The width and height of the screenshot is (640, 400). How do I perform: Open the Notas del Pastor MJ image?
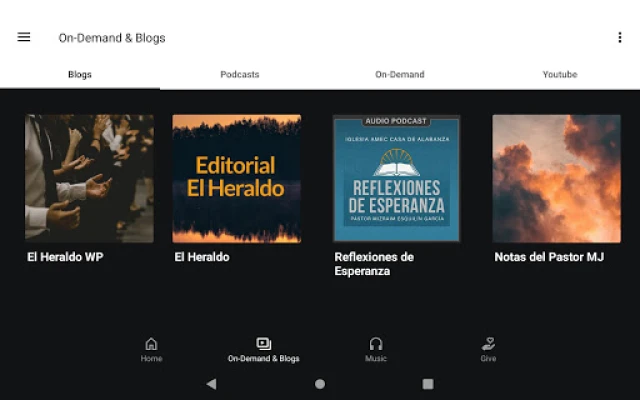coord(556,178)
